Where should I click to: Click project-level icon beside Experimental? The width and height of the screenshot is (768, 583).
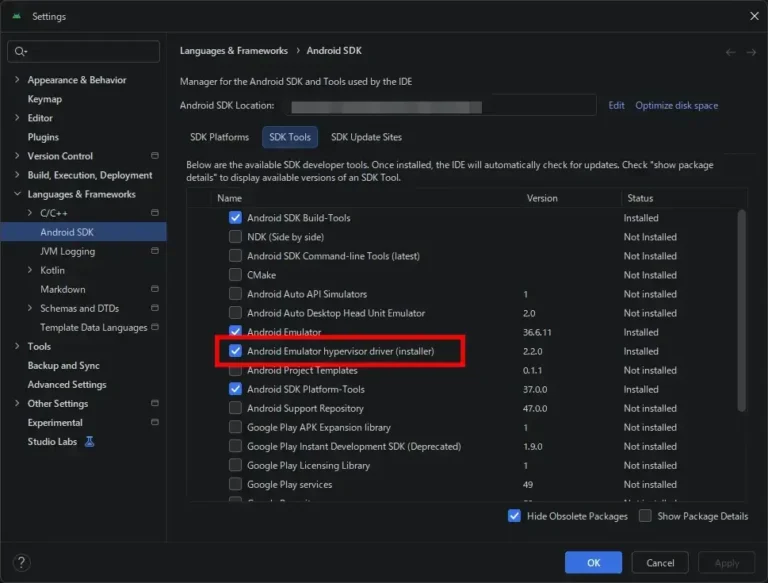pyautogui.click(x=155, y=422)
